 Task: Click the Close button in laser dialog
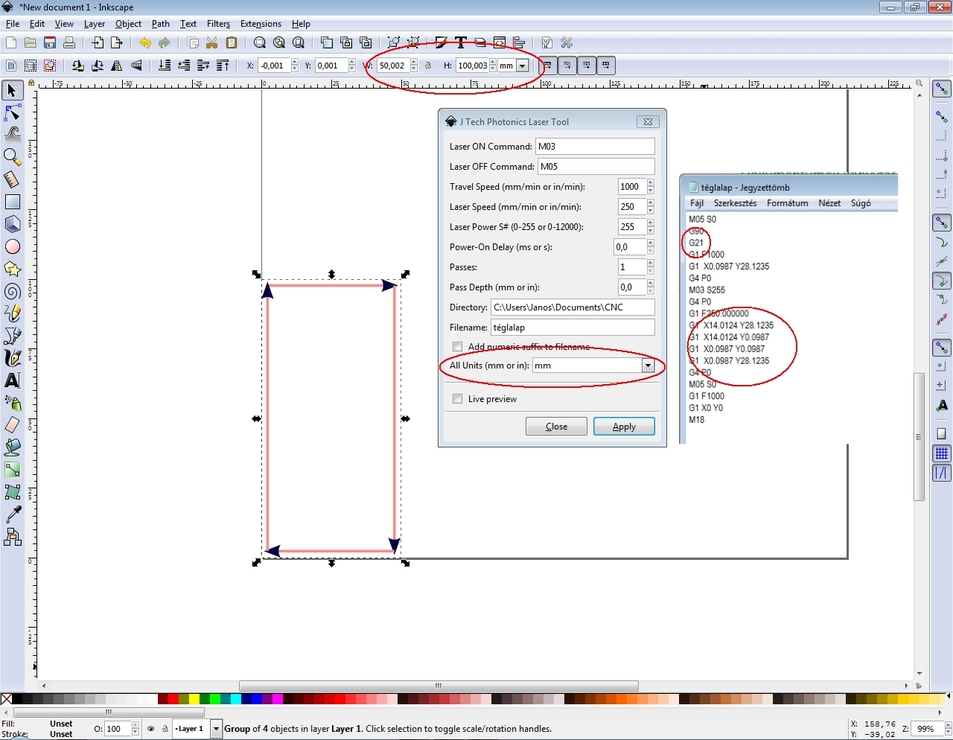[556, 426]
